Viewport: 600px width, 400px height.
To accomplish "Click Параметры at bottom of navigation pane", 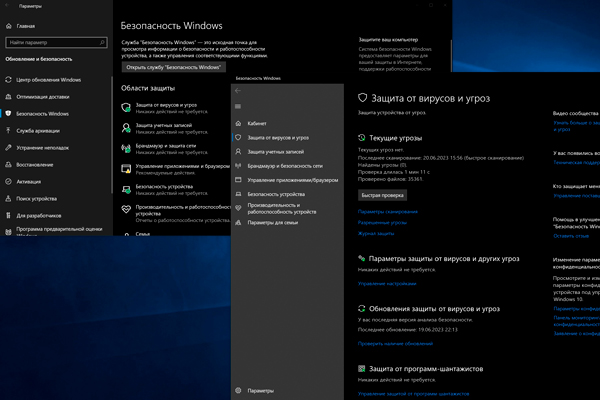I will click(261, 390).
